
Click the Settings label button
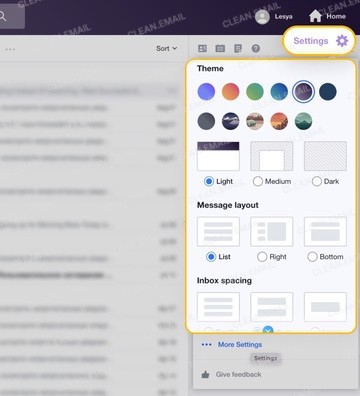point(311,41)
